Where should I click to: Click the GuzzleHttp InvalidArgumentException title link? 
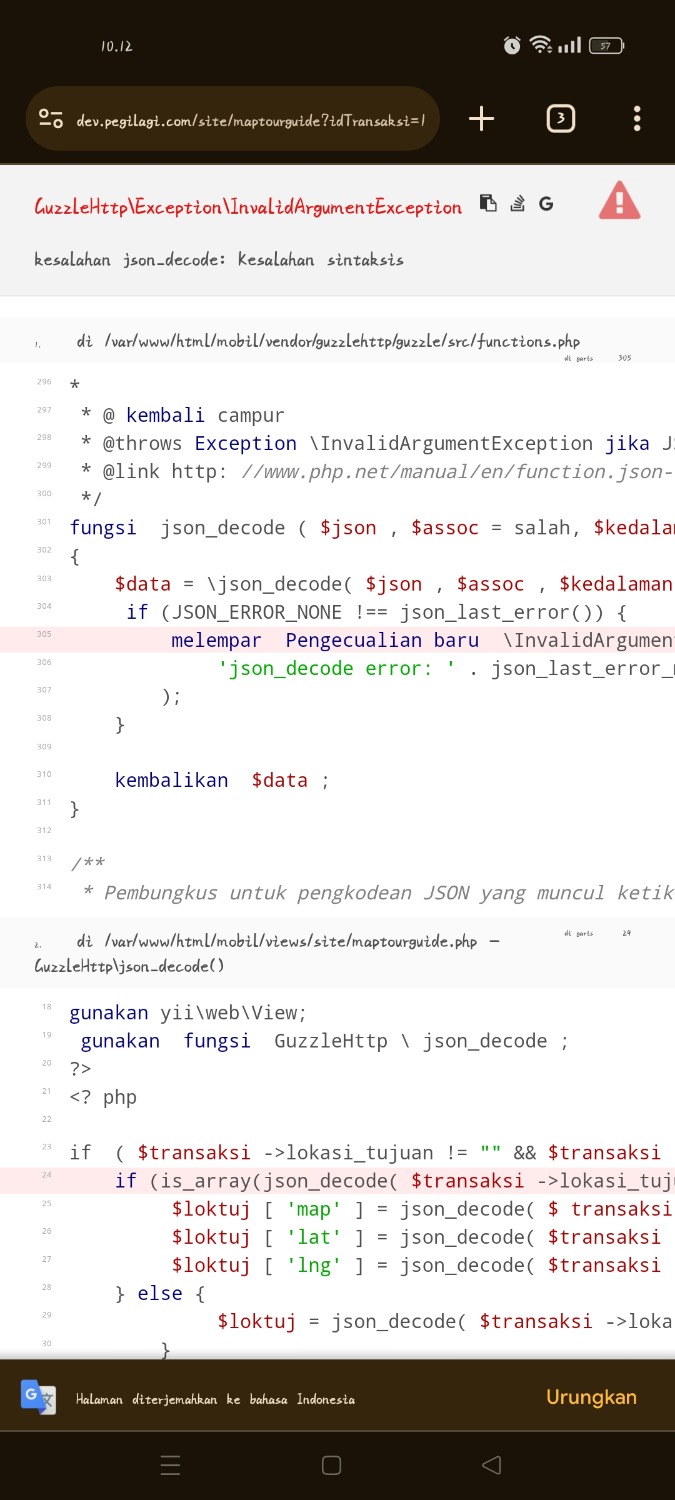tap(248, 207)
